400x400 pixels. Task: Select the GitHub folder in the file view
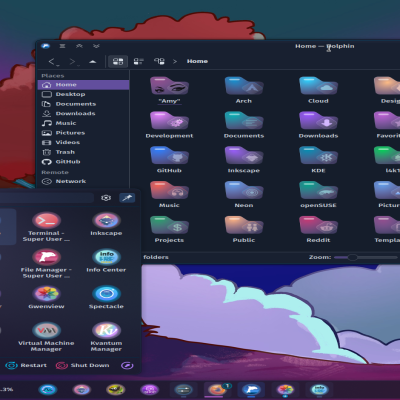click(x=169, y=156)
